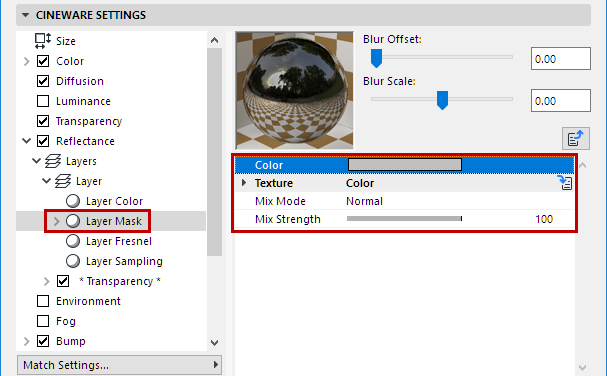Uncheck the Transparency channel checkbox

point(43,121)
